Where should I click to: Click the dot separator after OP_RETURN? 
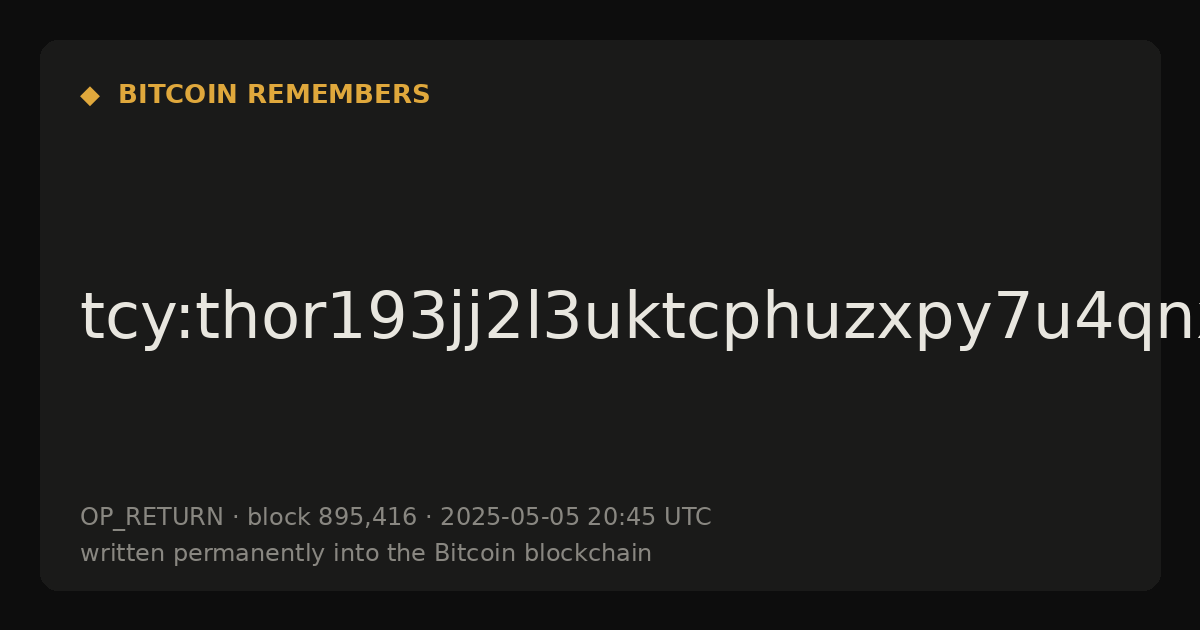235,517
